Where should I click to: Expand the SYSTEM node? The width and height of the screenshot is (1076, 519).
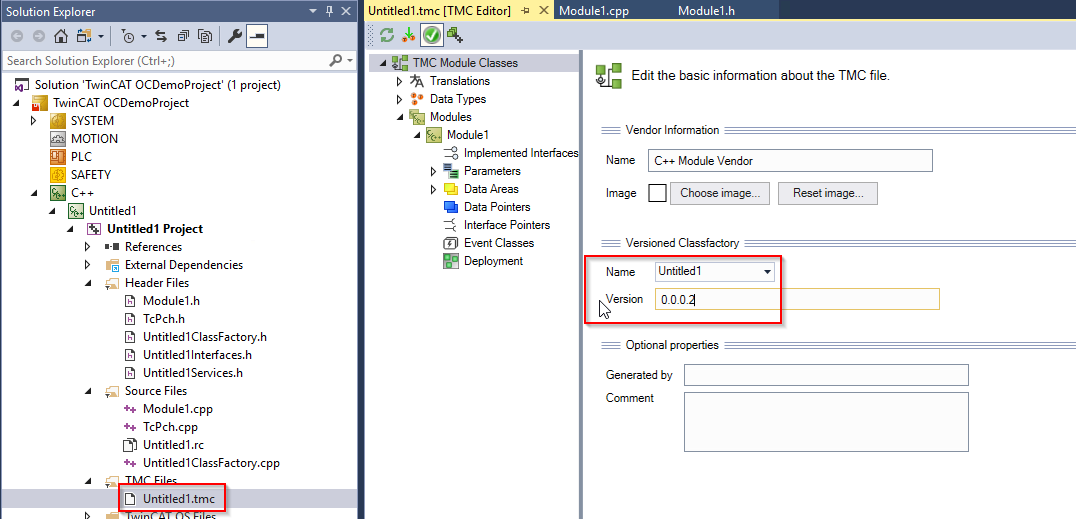(x=33, y=121)
